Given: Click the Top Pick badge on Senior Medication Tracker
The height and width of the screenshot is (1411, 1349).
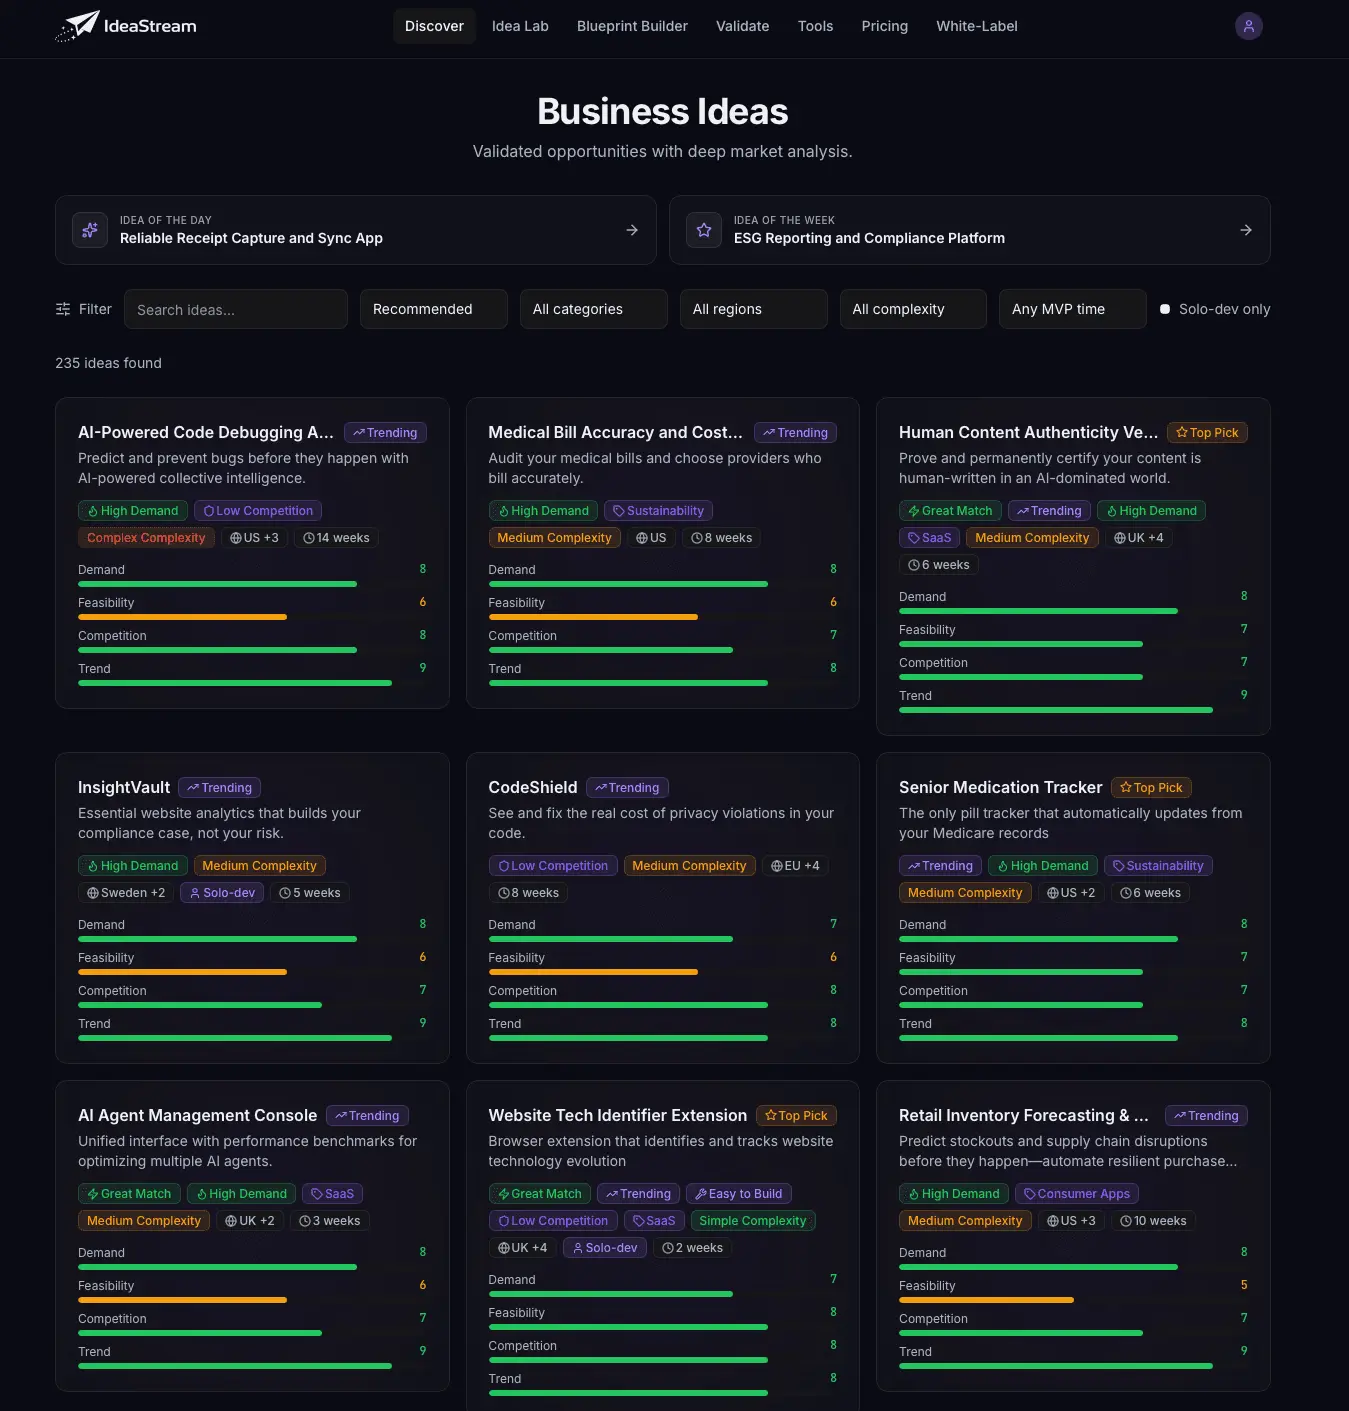Looking at the screenshot, I should (x=1151, y=788).
